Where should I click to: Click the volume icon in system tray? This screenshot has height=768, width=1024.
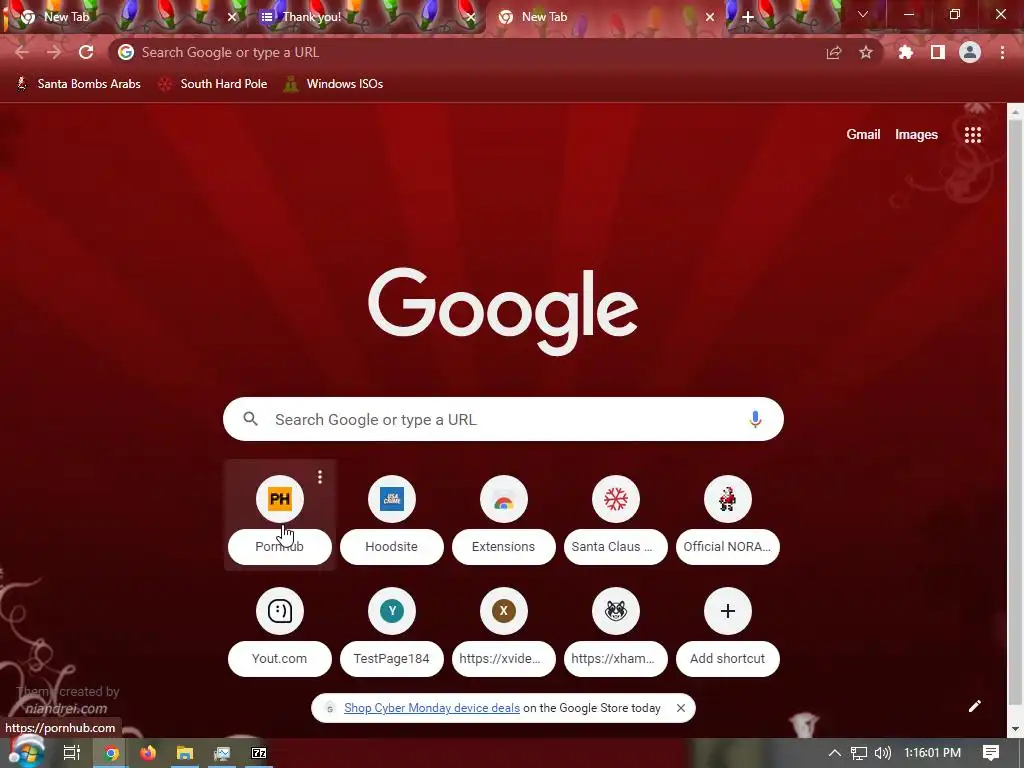click(882, 753)
